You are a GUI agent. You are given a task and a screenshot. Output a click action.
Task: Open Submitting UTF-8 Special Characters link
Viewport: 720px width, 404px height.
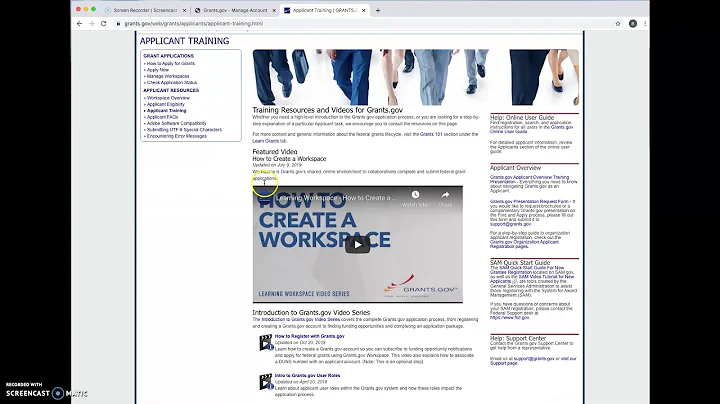184,129
